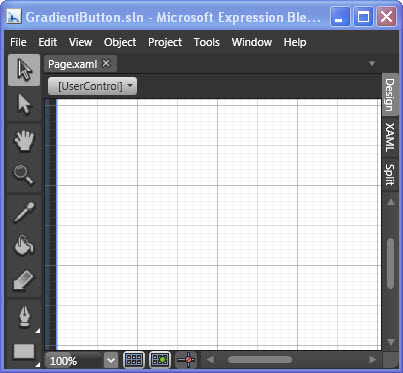Select the Pen tool
Viewport: 403px width, 373px height.
coord(24,317)
